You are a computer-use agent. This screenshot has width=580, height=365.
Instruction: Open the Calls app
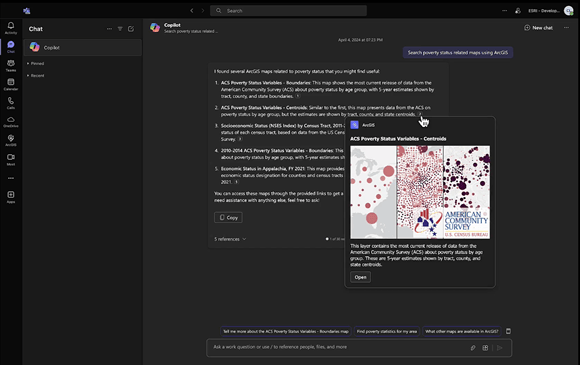coord(11,103)
